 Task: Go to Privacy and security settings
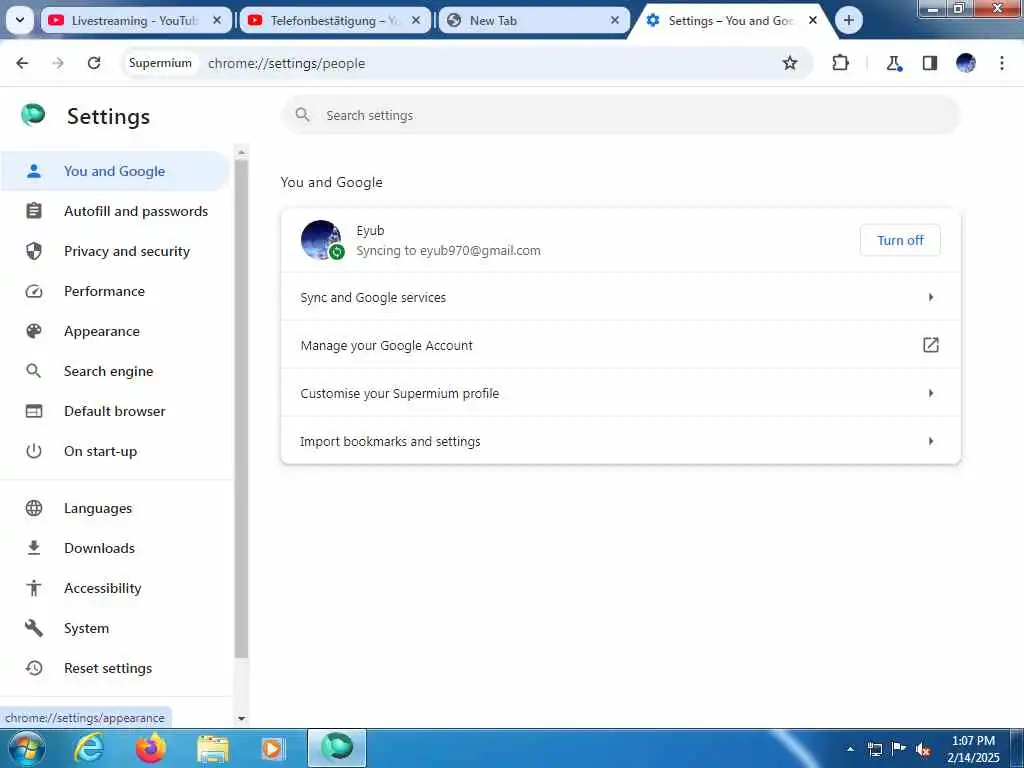tap(127, 251)
